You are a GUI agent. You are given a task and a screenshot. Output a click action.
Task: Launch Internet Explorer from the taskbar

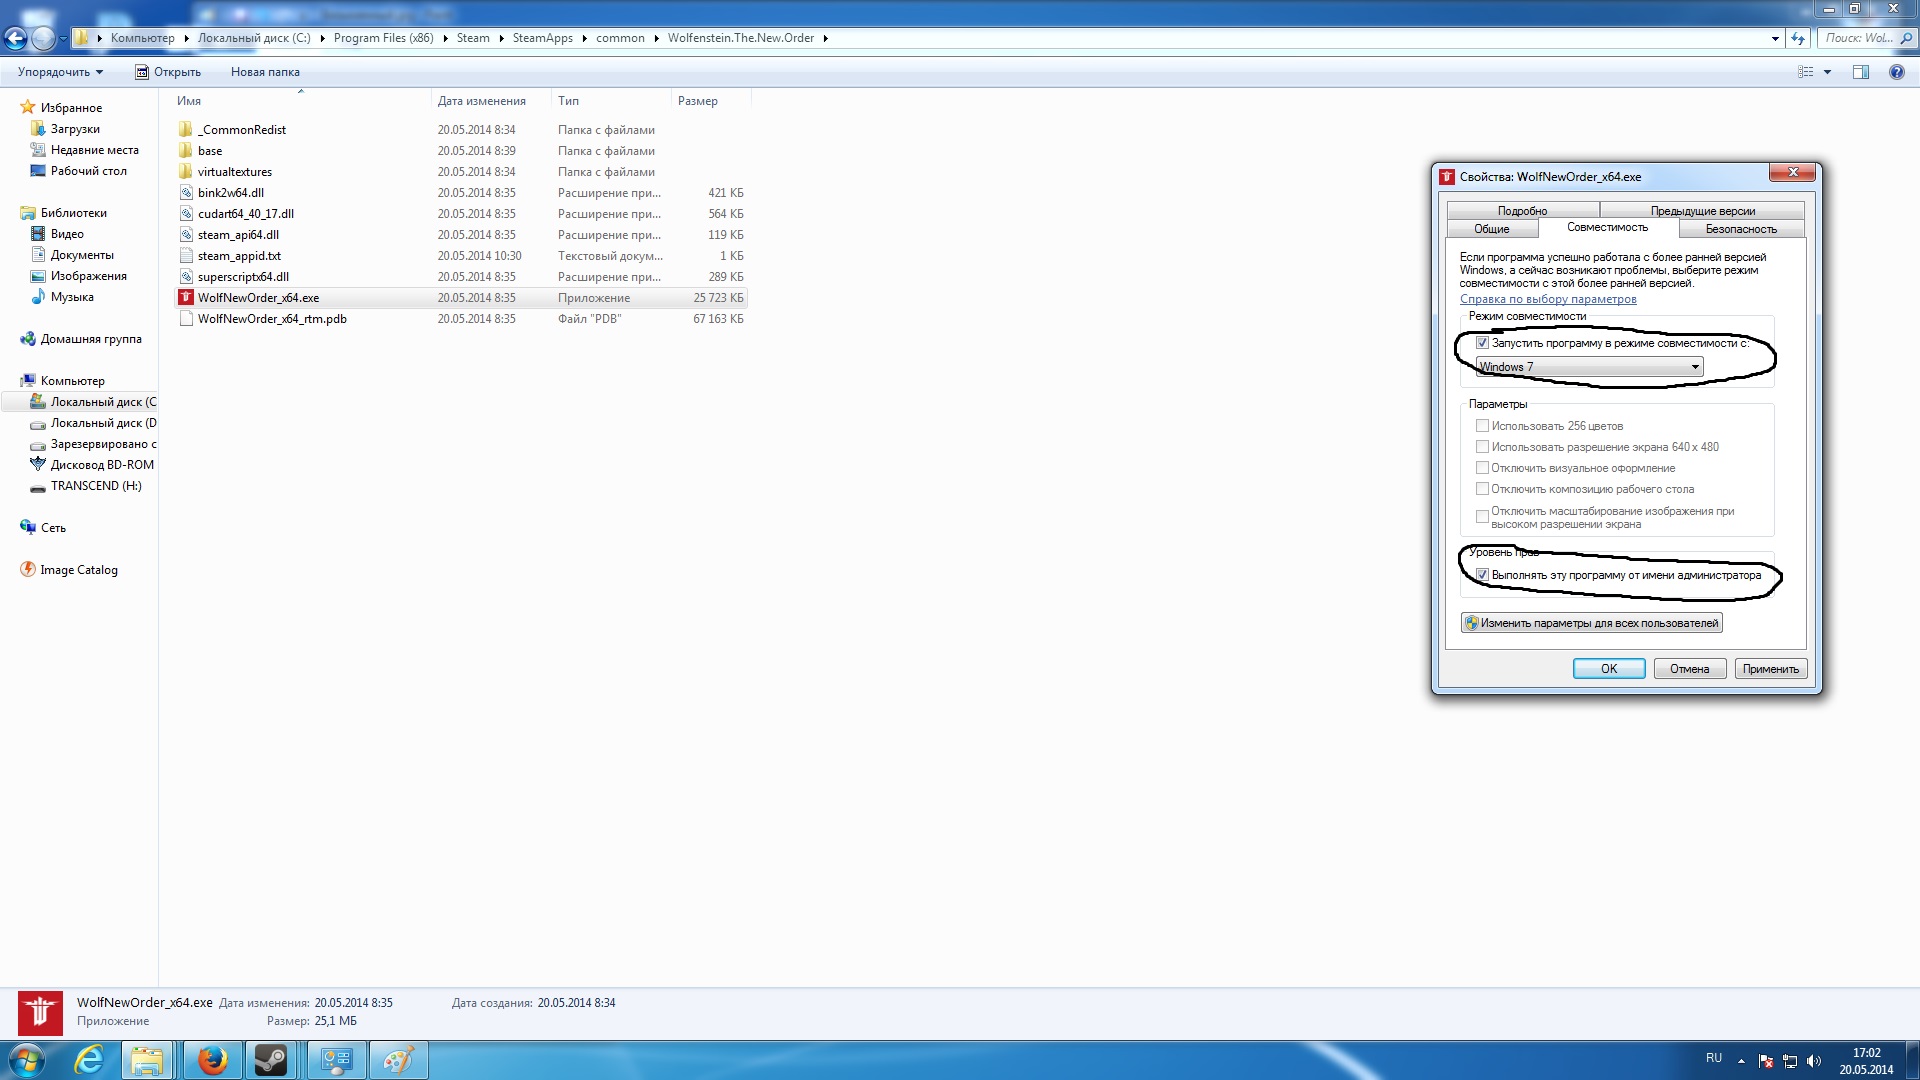pyautogui.click(x=89, y=1060)
